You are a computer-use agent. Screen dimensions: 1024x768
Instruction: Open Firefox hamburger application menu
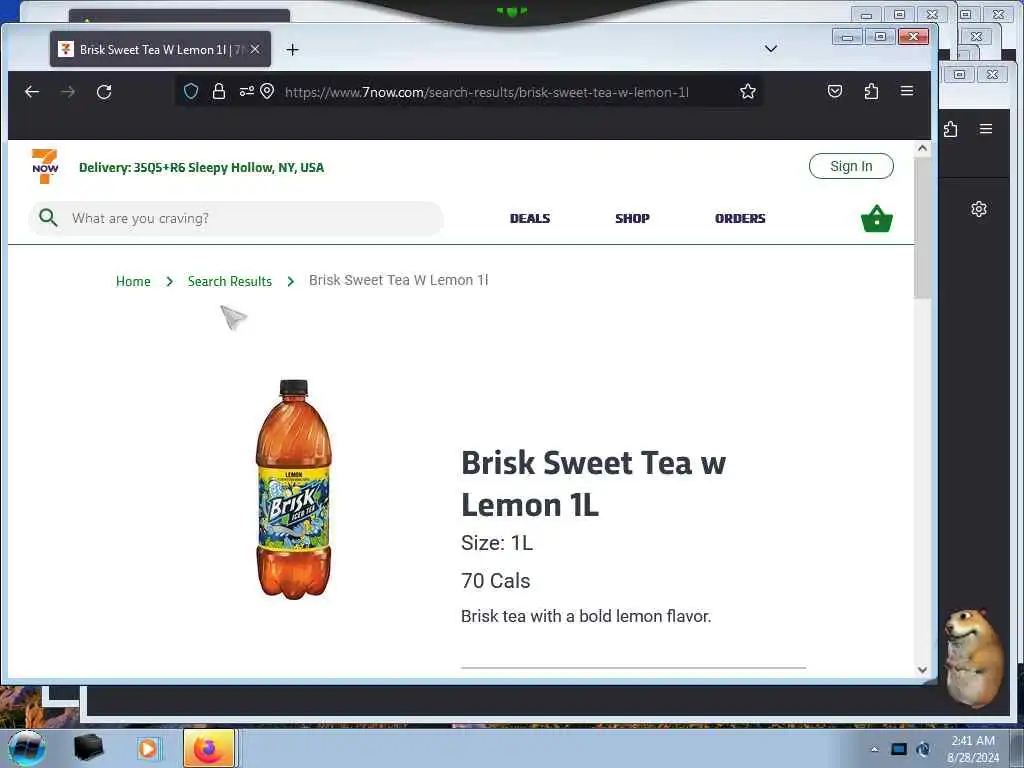point(907,91)
